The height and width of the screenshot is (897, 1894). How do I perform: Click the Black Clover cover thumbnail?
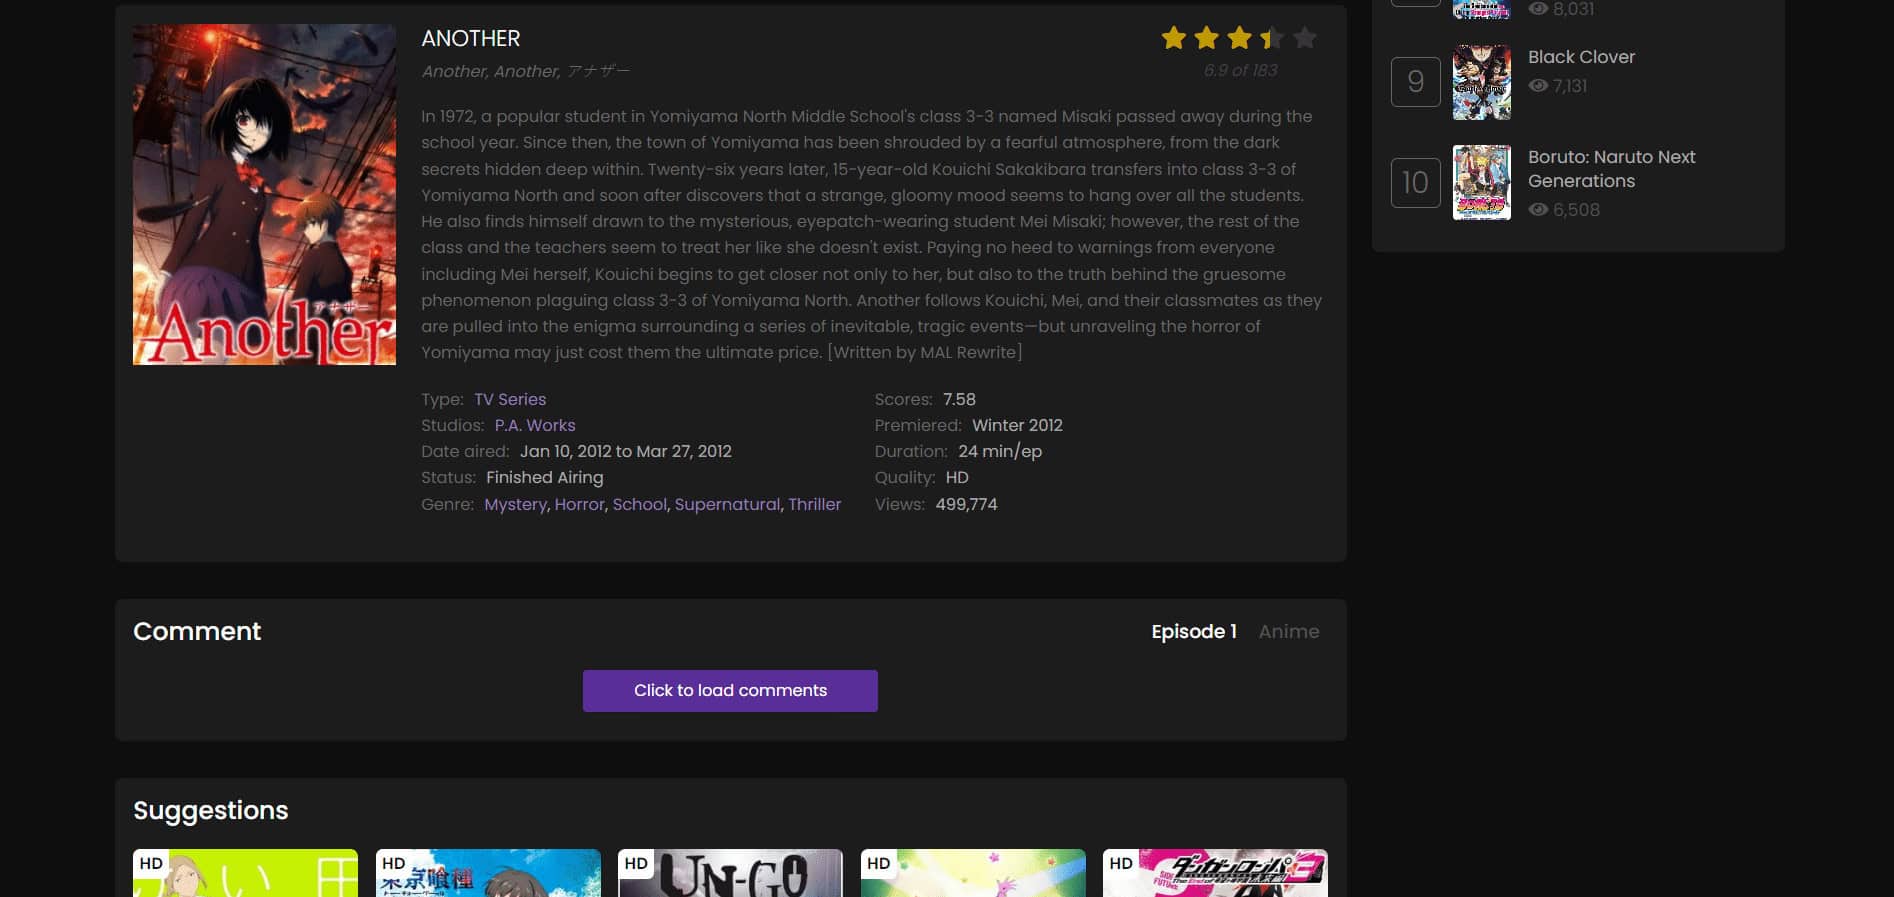pyautogui.click(x=1481, y=82)
